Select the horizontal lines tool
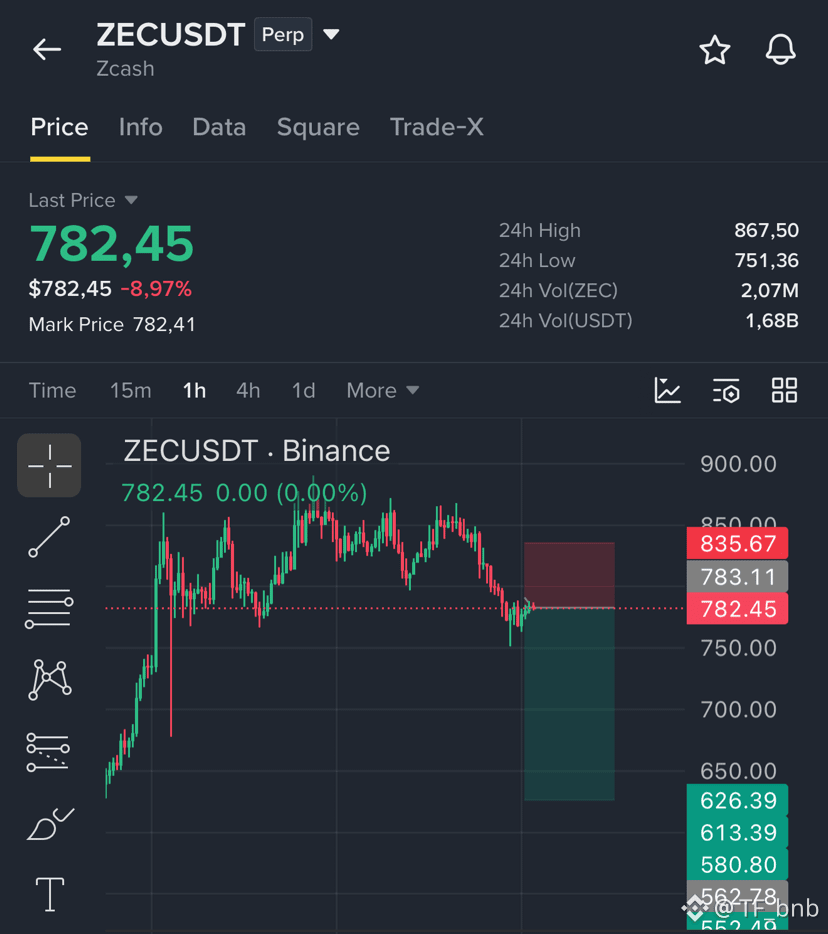828x934 pixels. click(49, 608)
